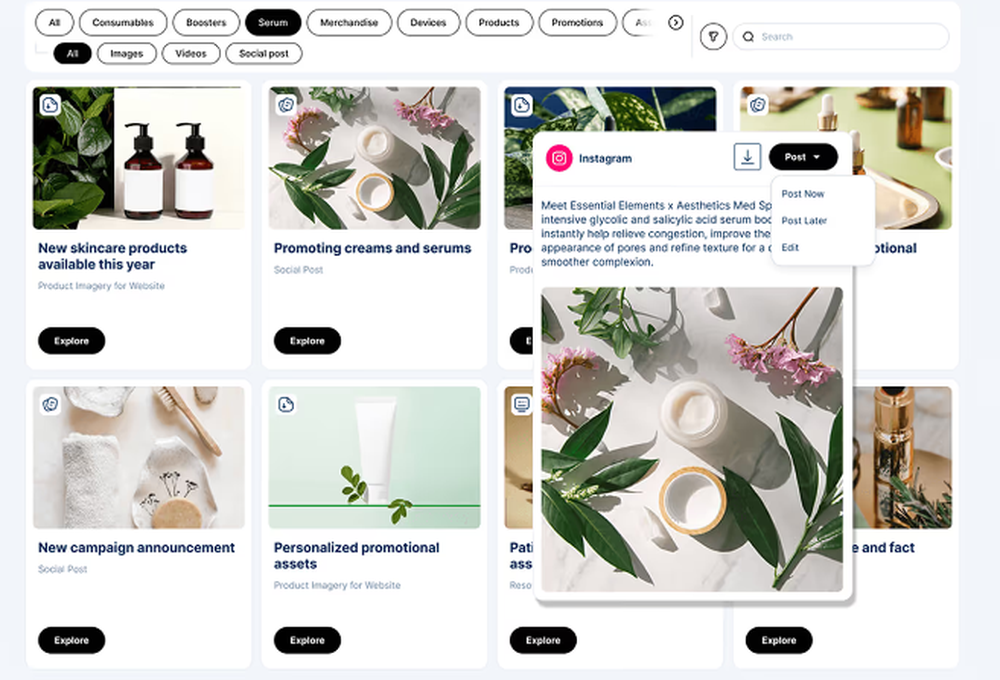This screenshot has height=680, width=1000.
Task: Click the search magnifier icon
Action: [748, 36]
